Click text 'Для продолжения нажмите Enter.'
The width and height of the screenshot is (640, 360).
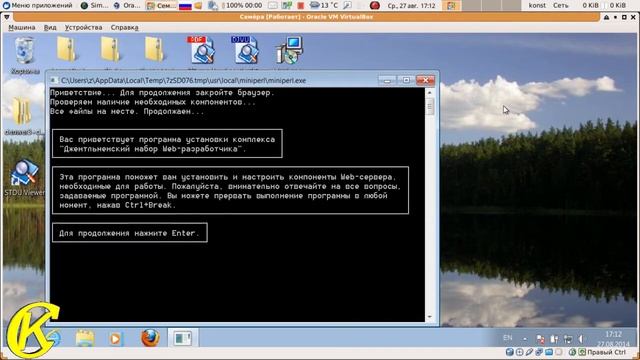tap(129, 233)
